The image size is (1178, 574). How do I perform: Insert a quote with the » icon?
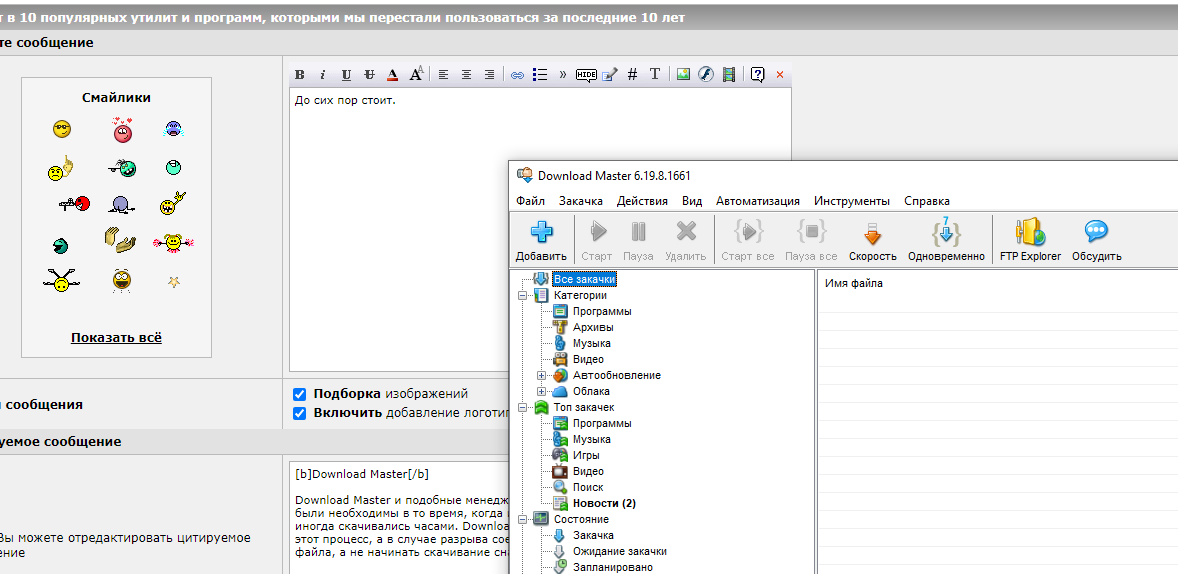coord(563,74)
